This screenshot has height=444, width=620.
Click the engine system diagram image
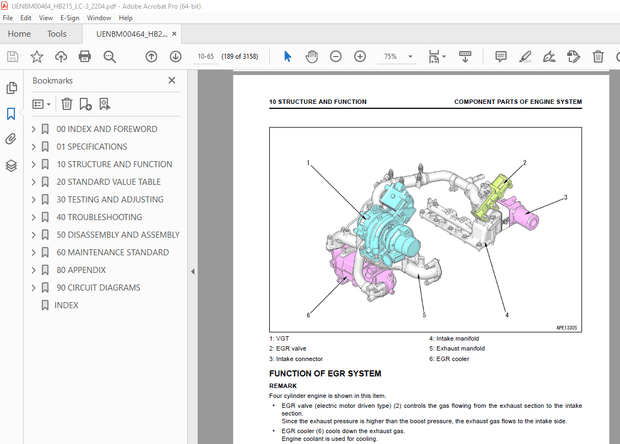(x=425, y=229)
